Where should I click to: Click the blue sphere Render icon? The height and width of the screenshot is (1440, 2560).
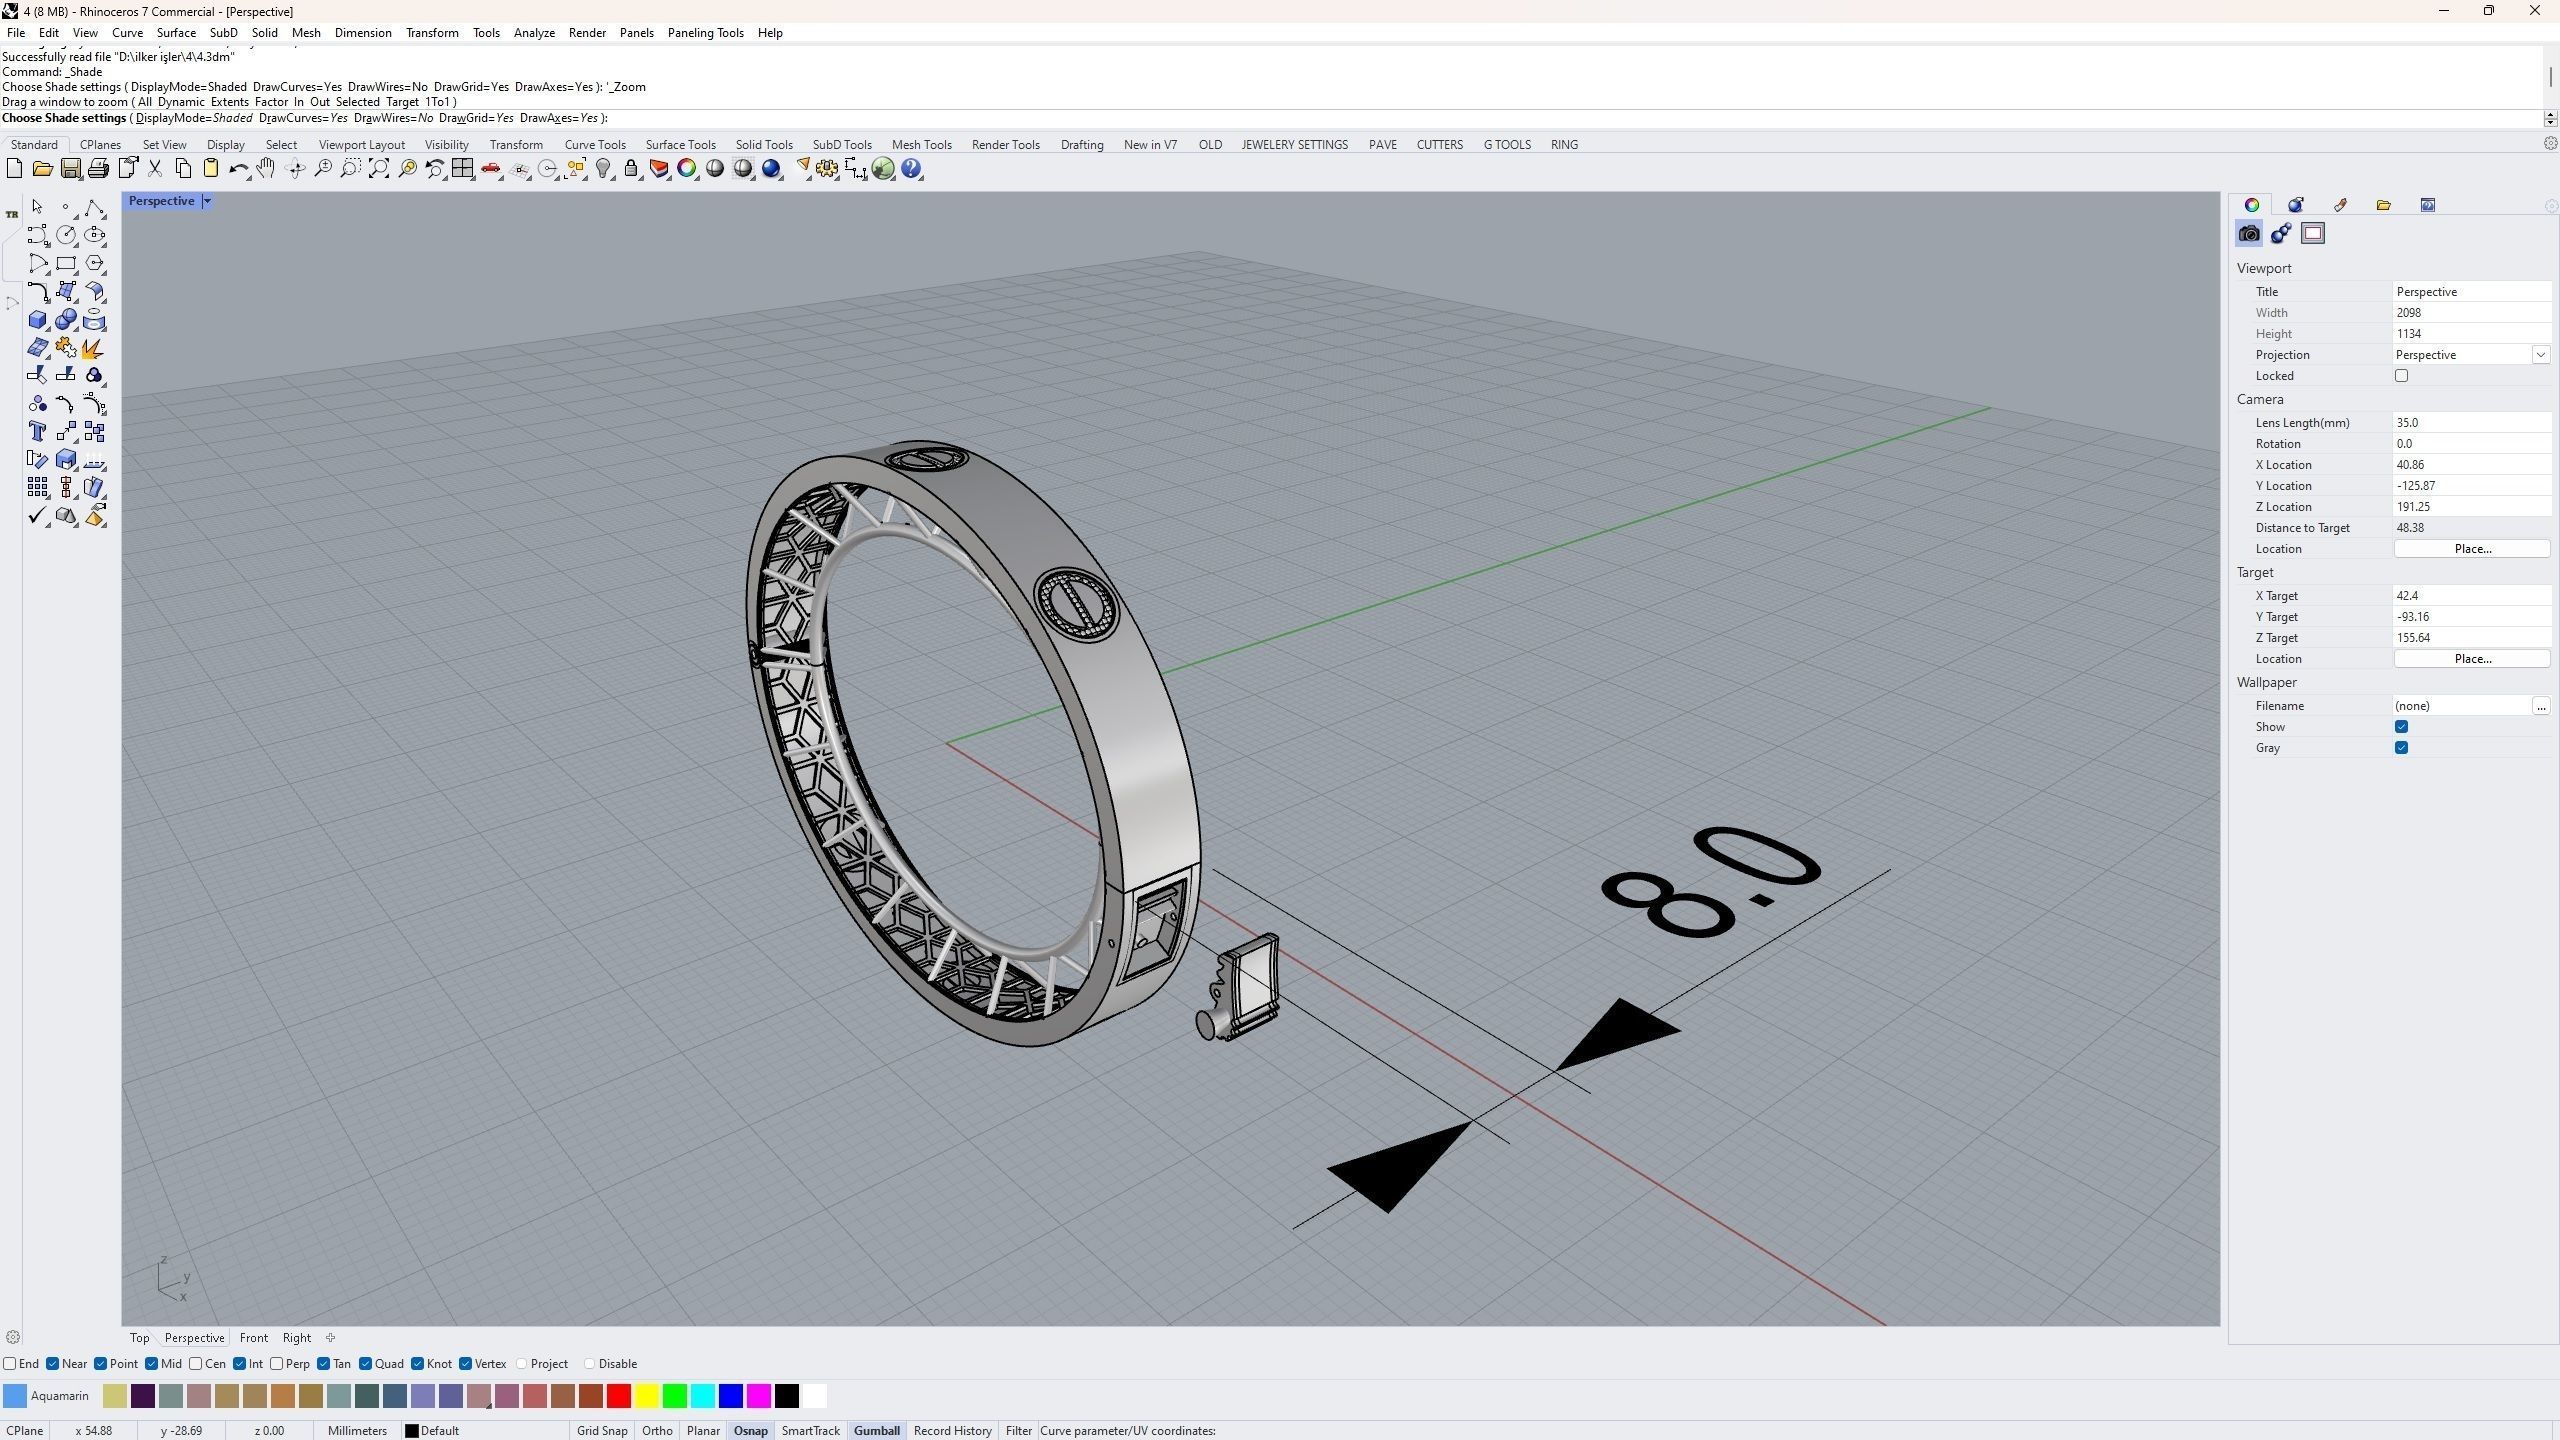(771, 169)
